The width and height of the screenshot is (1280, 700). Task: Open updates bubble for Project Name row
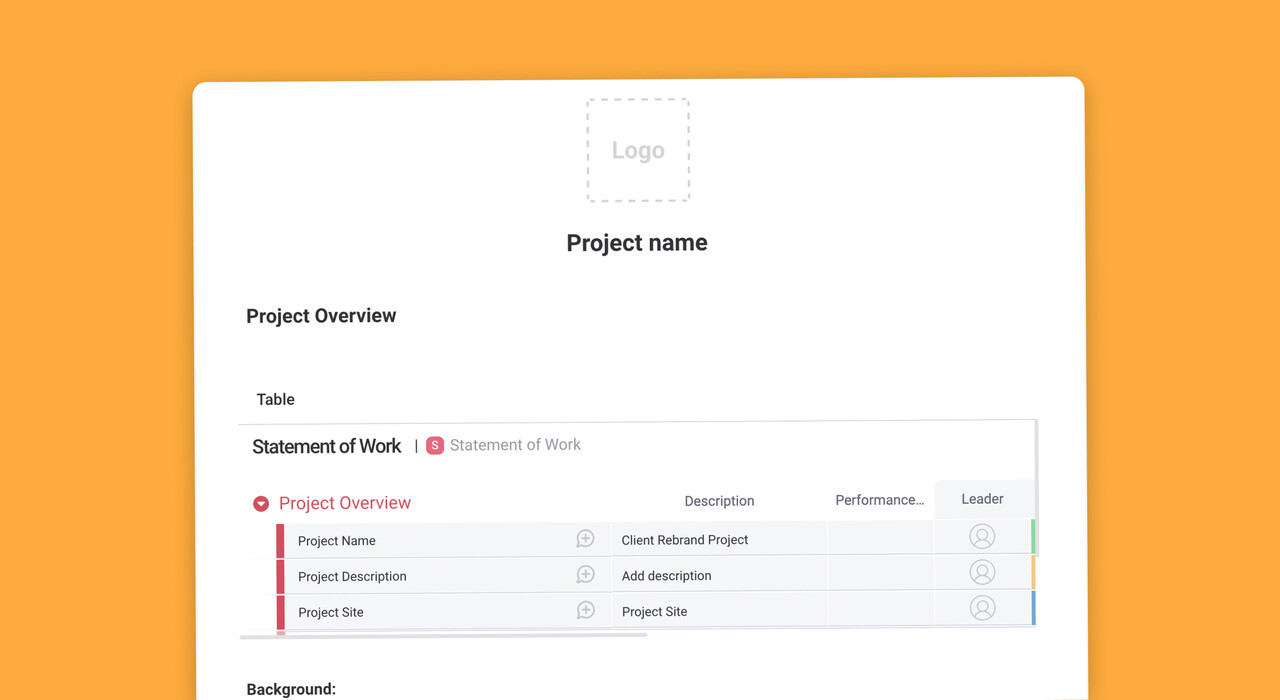click(x=585, y=539)
